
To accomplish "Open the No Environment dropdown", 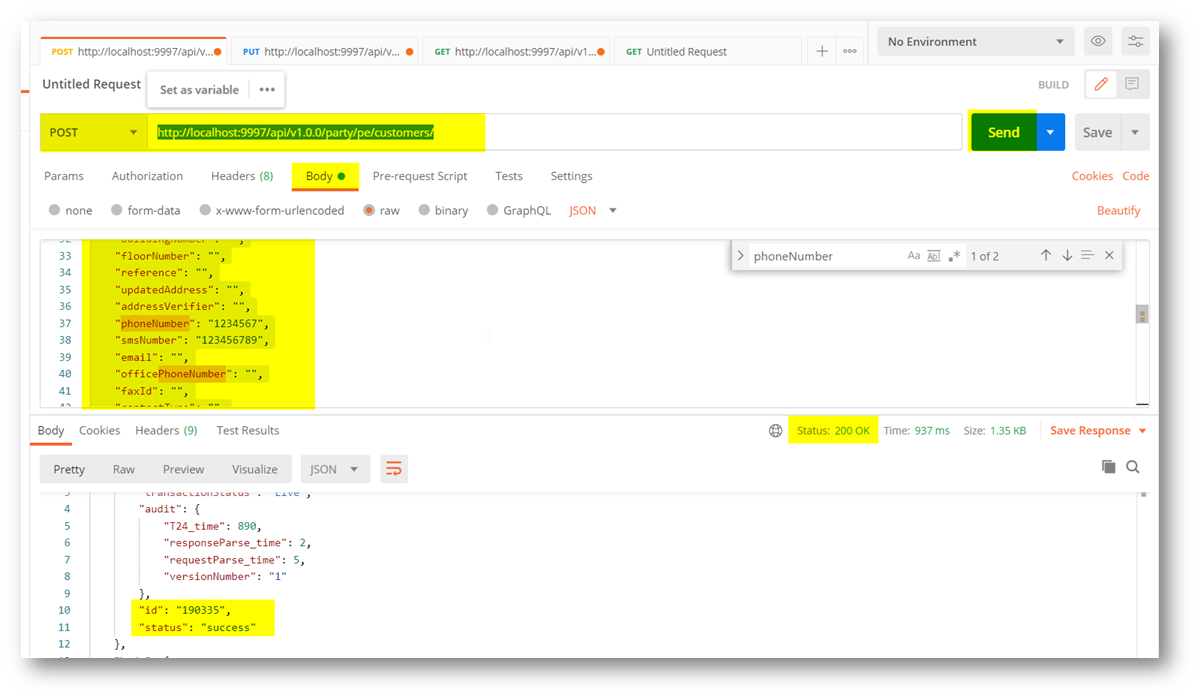I will pos(974,42).
